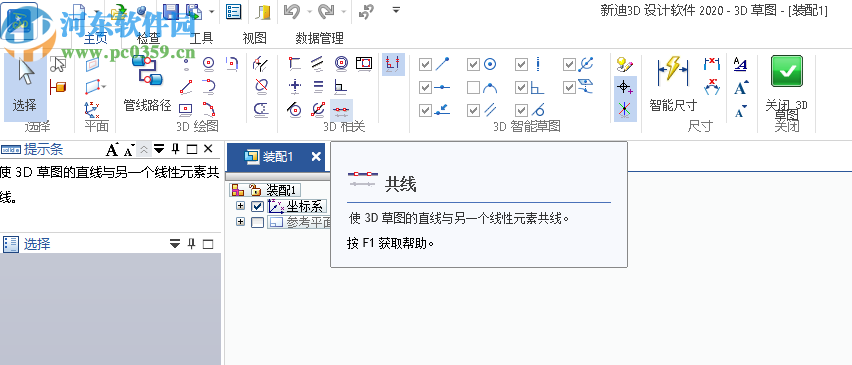Select the tangent arc tool

(209, 86)
